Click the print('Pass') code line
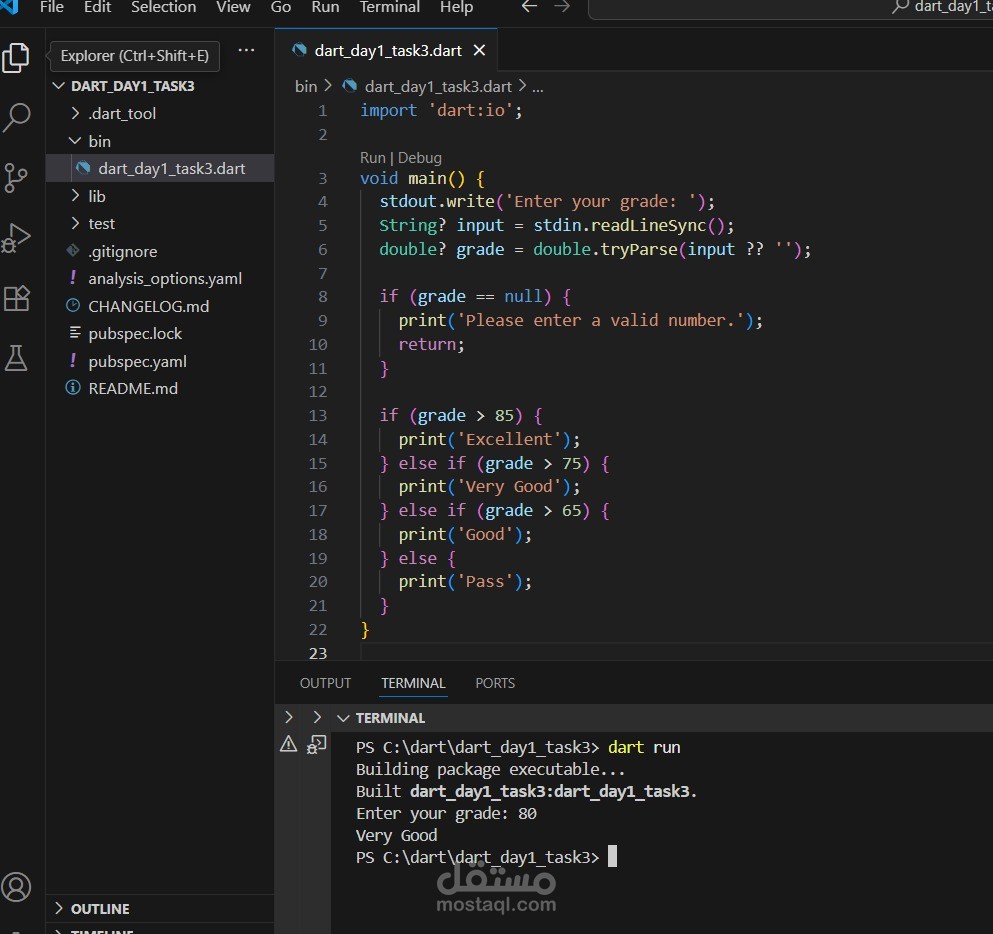The image size is (993, 934). pos(465,581)
